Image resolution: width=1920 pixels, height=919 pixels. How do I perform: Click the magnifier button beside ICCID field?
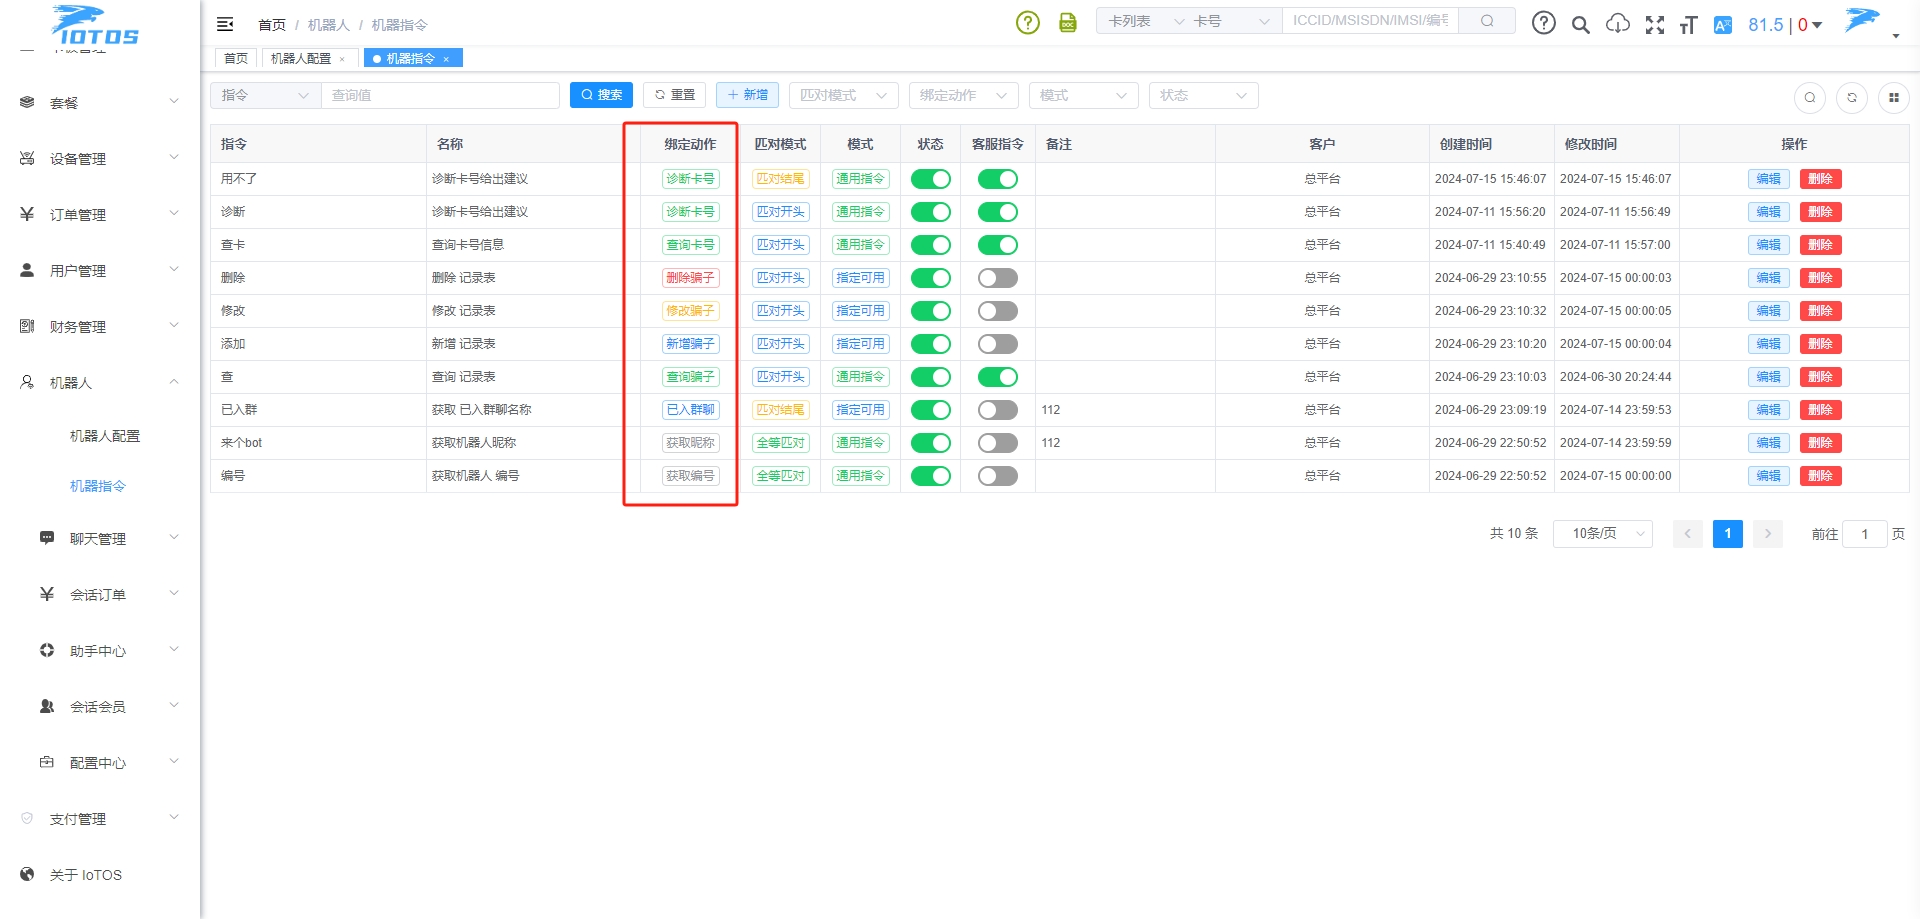(1487, 21)
